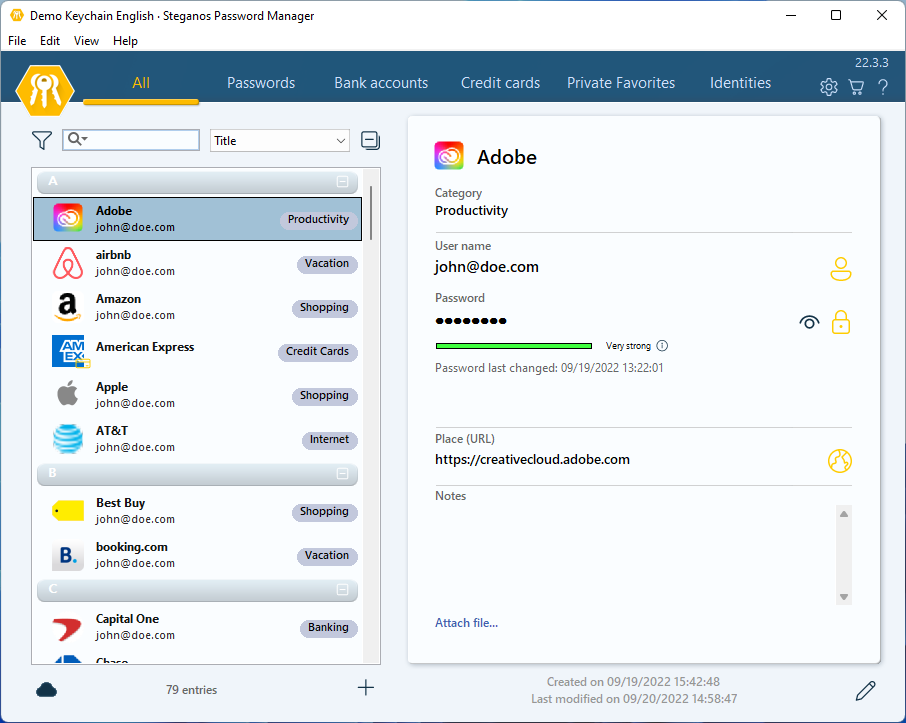Image resolution: width=906 pixels, height=723 pixels.
Task: Copy user name with the person icon
Action: [841, 269]
